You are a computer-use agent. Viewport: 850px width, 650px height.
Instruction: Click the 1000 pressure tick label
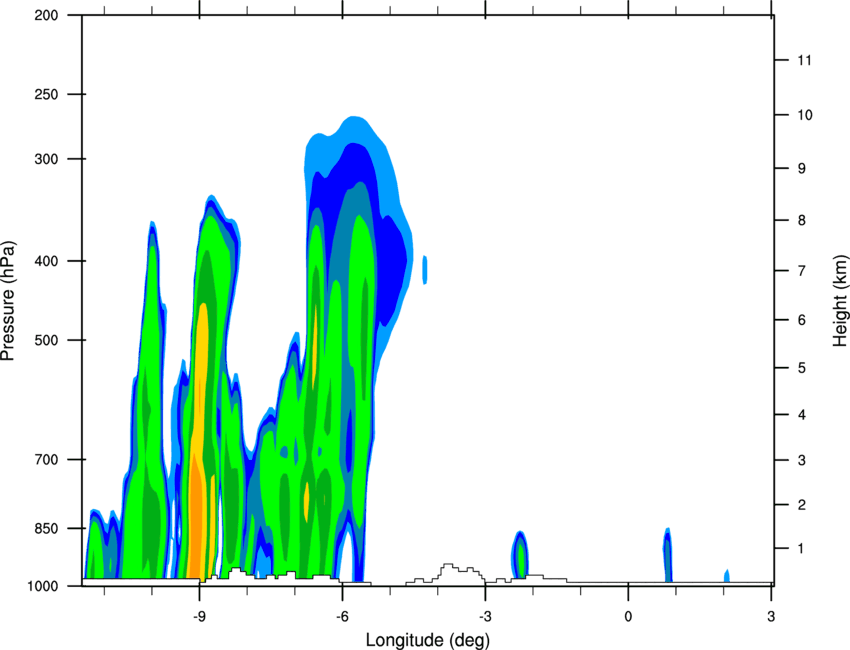click(42, 586)
